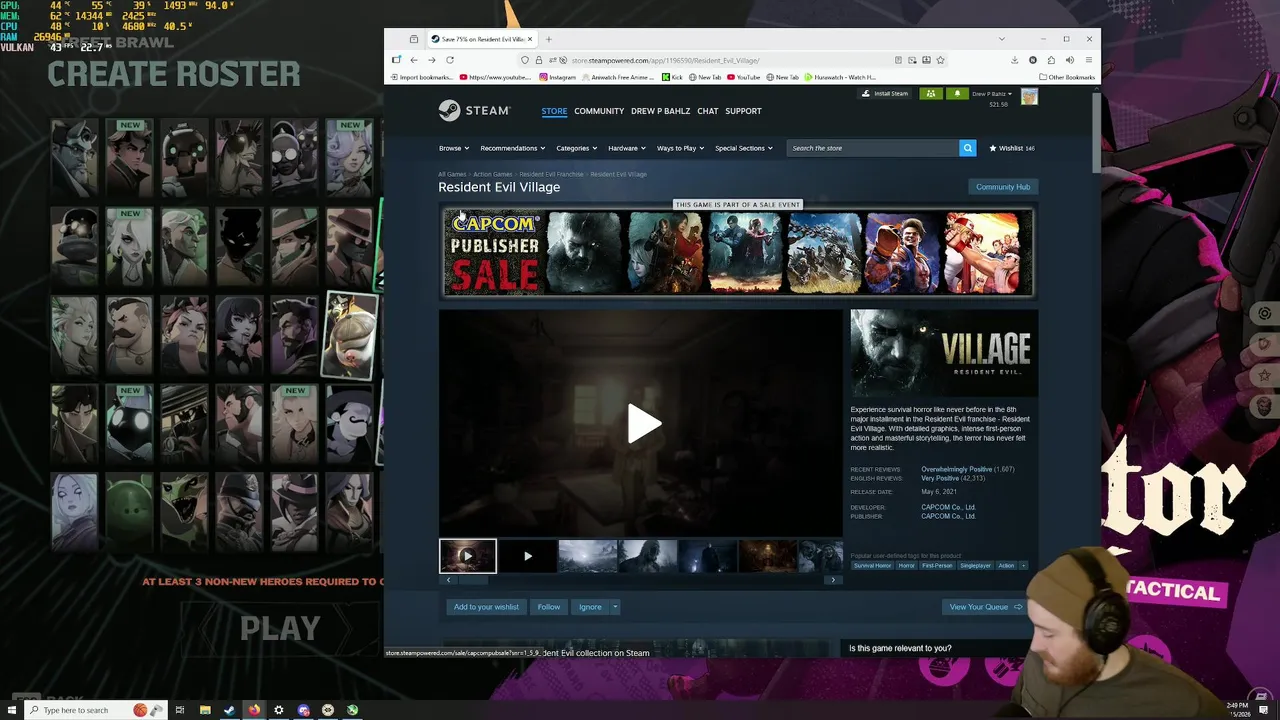The width and height of the screenshot is (1280, 720).
Task: Open Steam from the taskbar
Action: click(229, 710)
